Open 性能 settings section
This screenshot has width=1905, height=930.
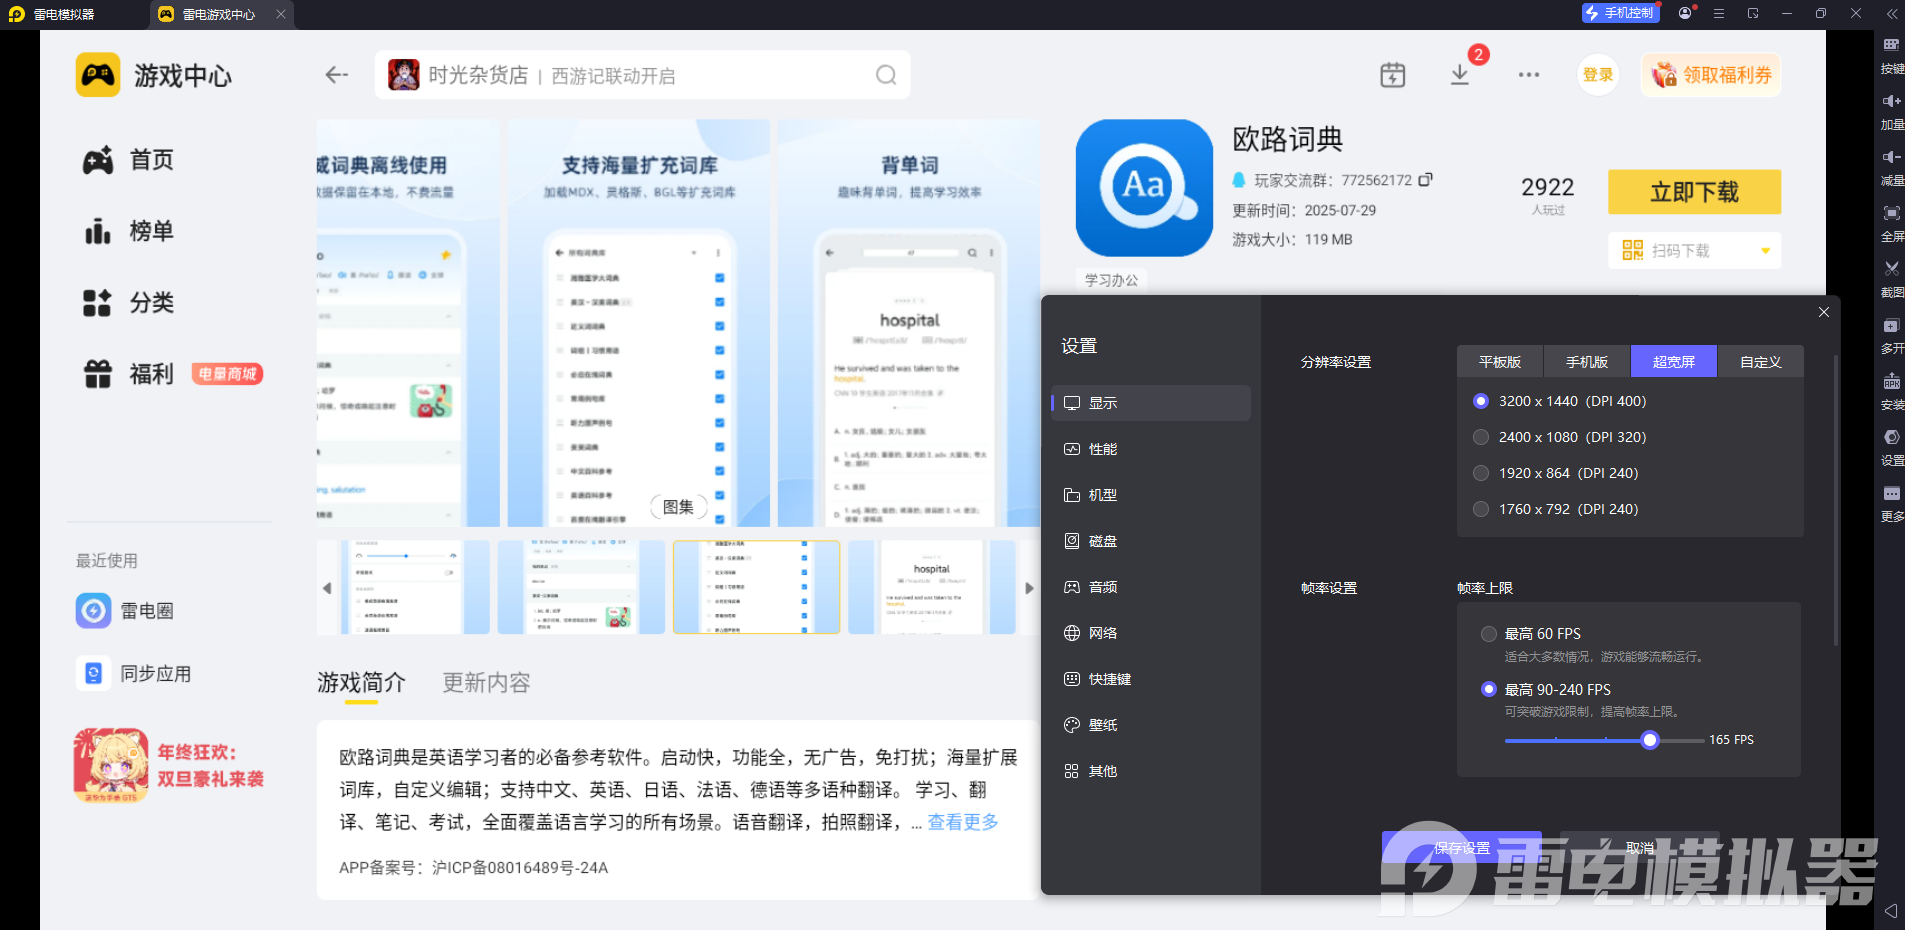pos(1151,449)
